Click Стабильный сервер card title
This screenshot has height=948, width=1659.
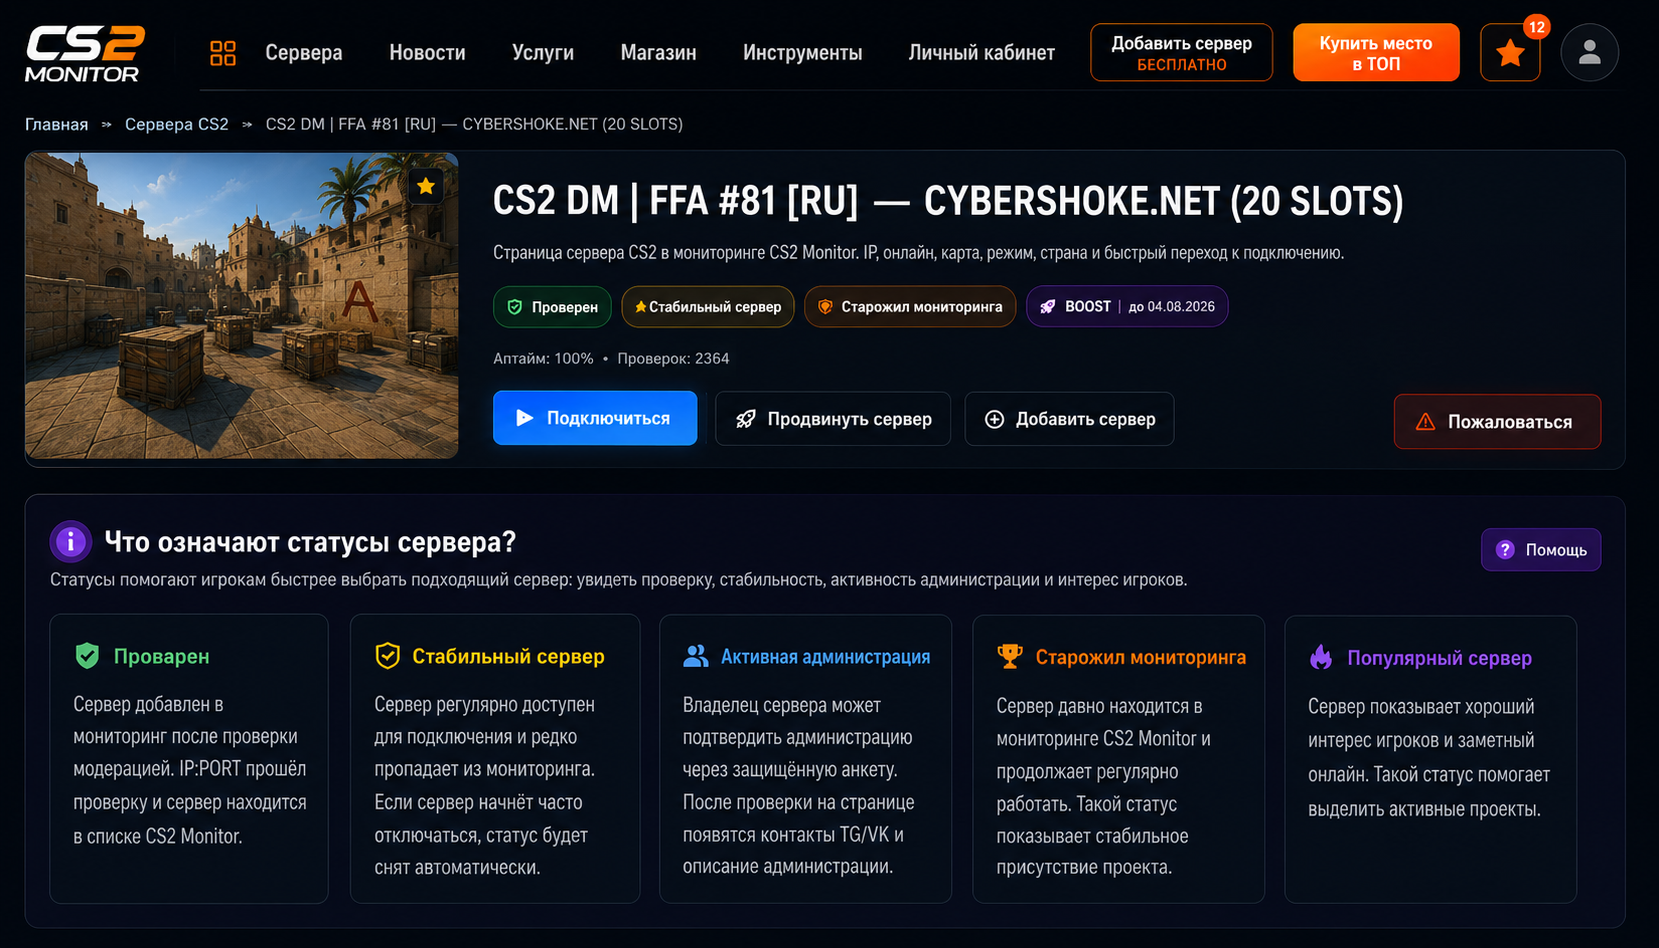point(508,656)
